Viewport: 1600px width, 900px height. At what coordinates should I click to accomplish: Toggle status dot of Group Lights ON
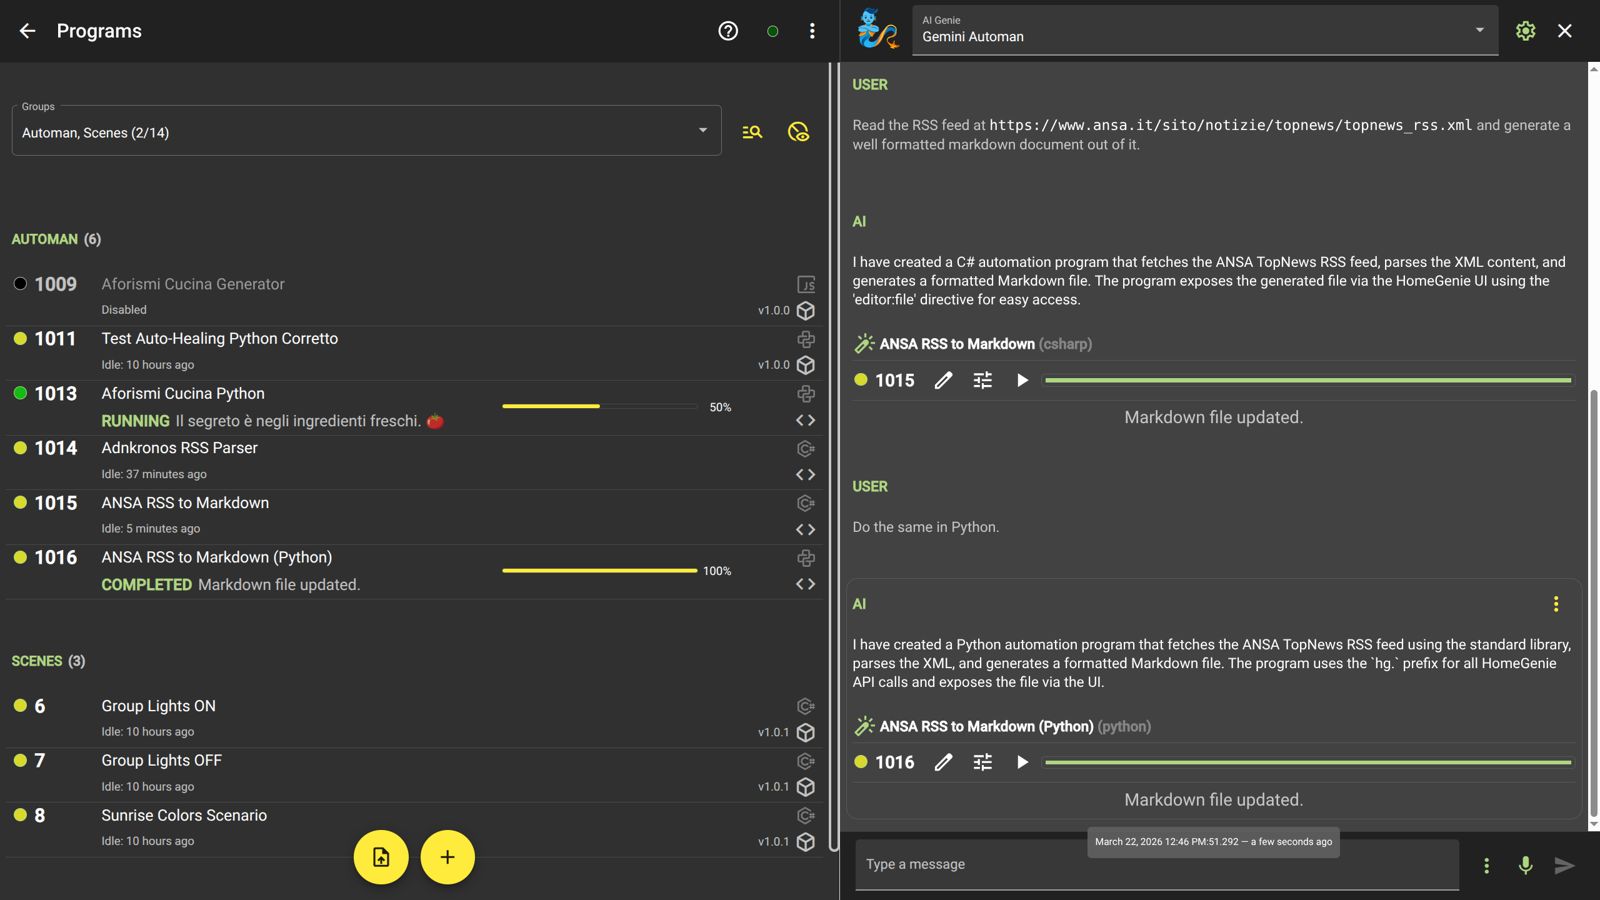(x=20, y=706)
